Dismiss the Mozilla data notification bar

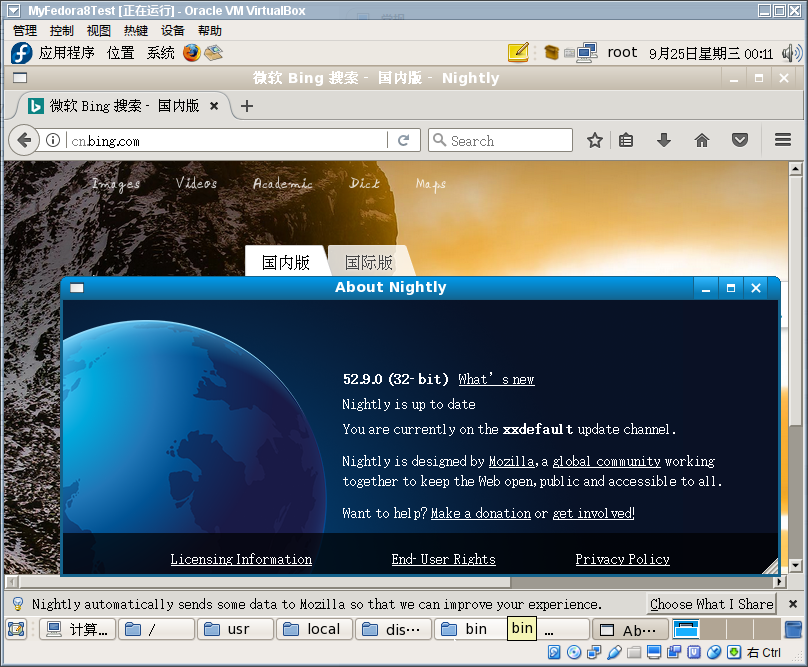[793, 604]
